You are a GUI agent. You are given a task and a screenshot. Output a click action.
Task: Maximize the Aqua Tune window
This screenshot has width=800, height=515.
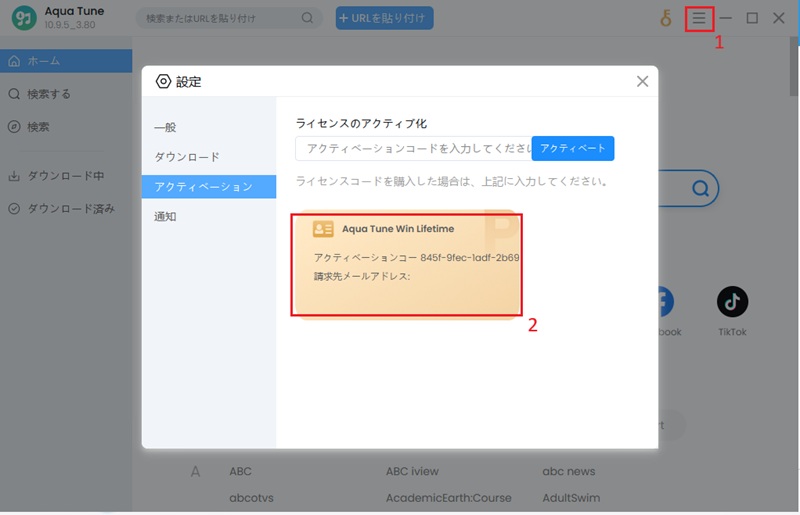coord(752,18)
